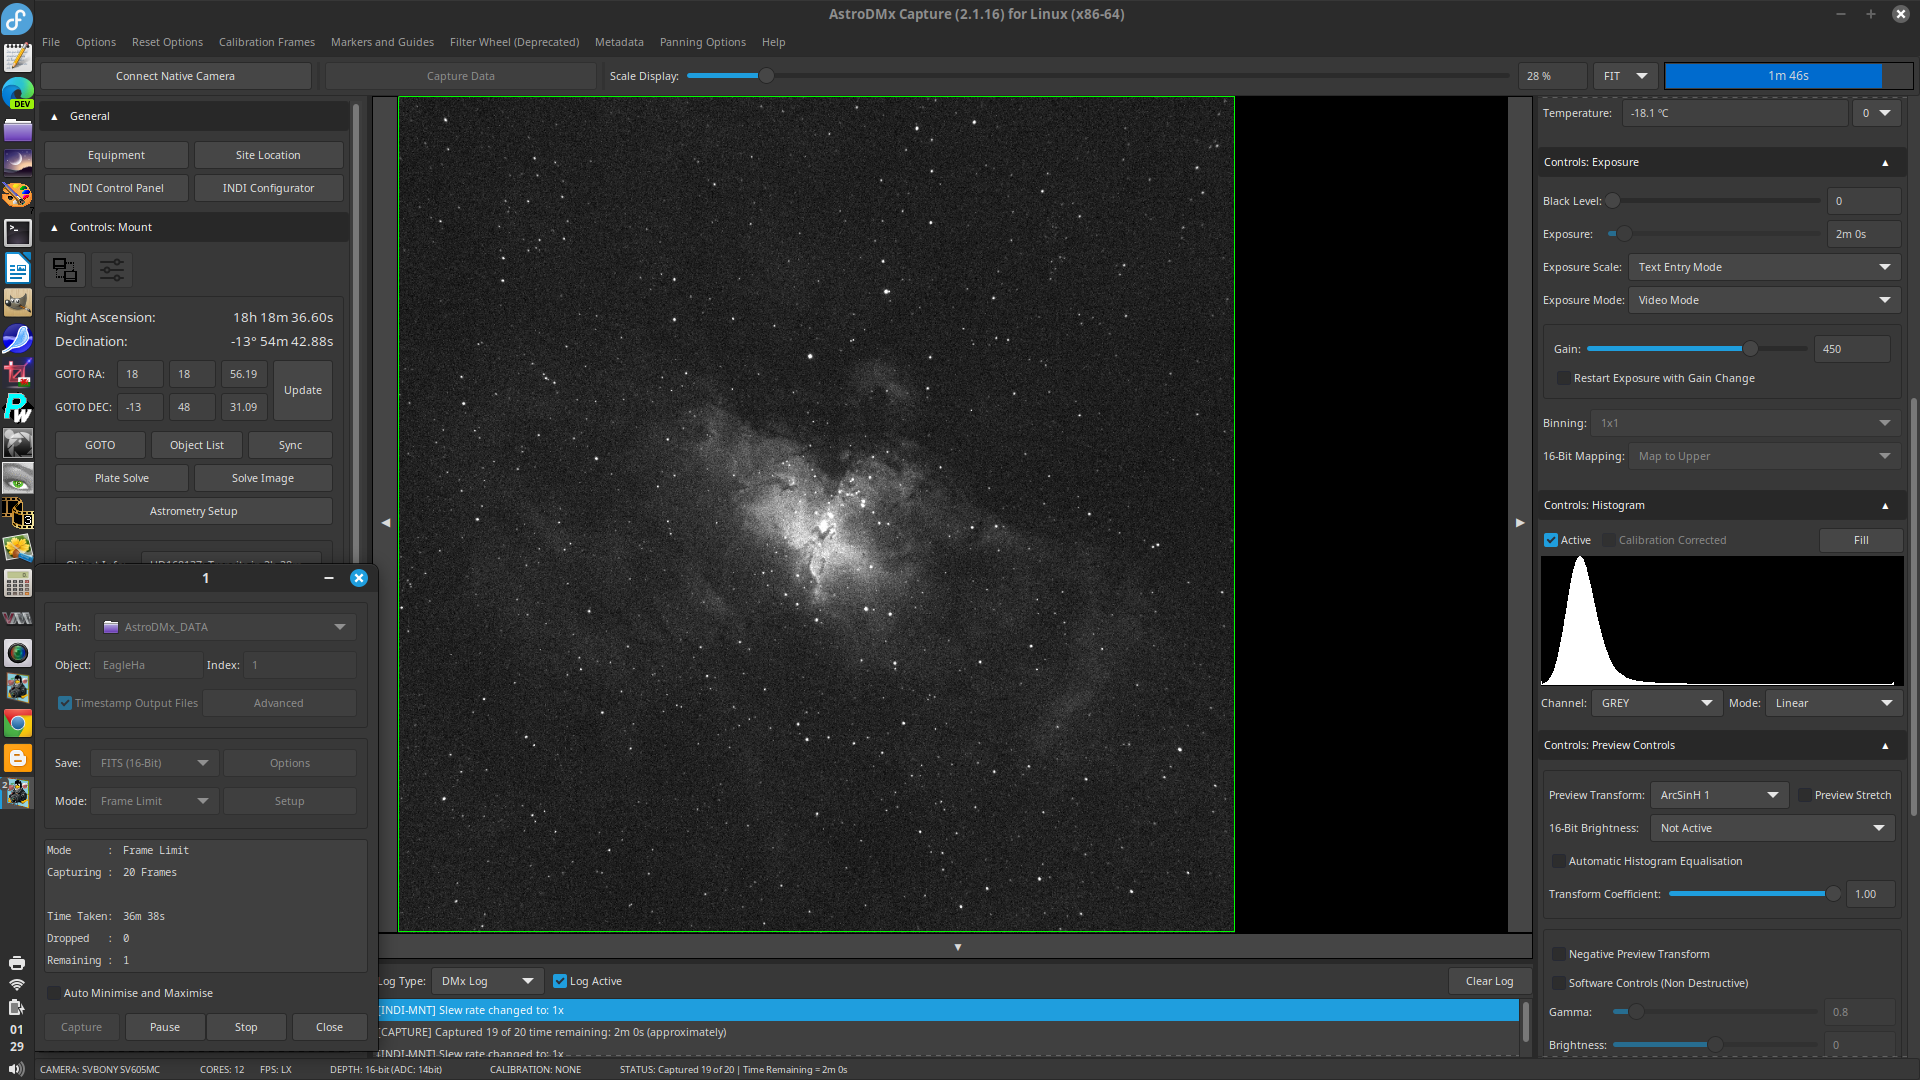Screen dimensions: 1920x1080
Task: Collapse log panel with down arrow
Action: pos(957,947)
